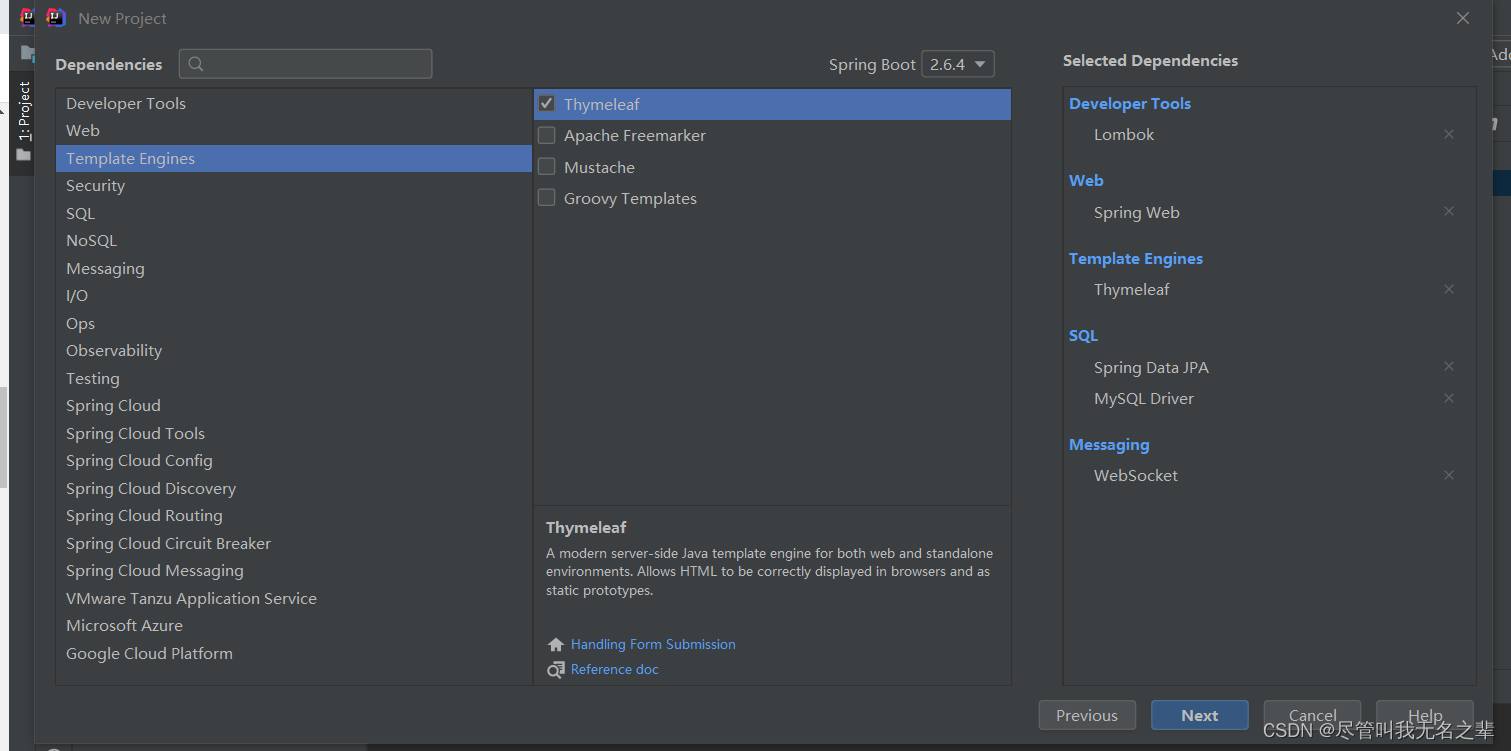1511x751 pixels.
Task: Select NoSQL category
Action: [294, 240]
